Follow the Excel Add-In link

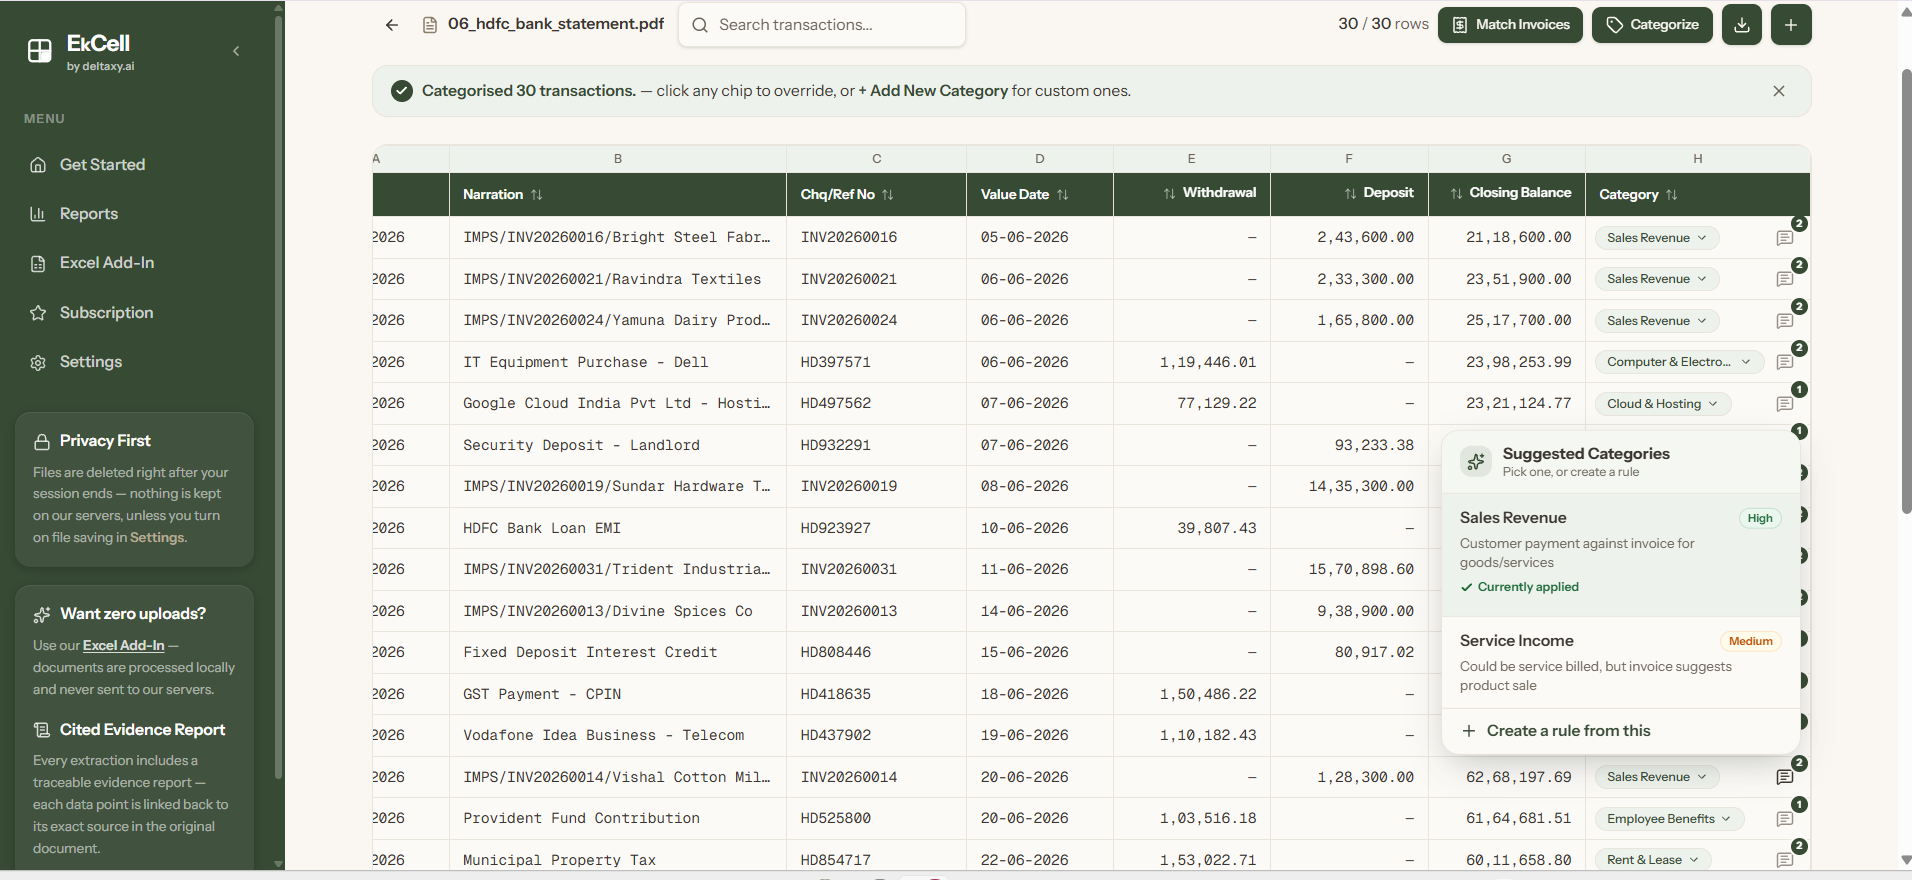[123, 646]
